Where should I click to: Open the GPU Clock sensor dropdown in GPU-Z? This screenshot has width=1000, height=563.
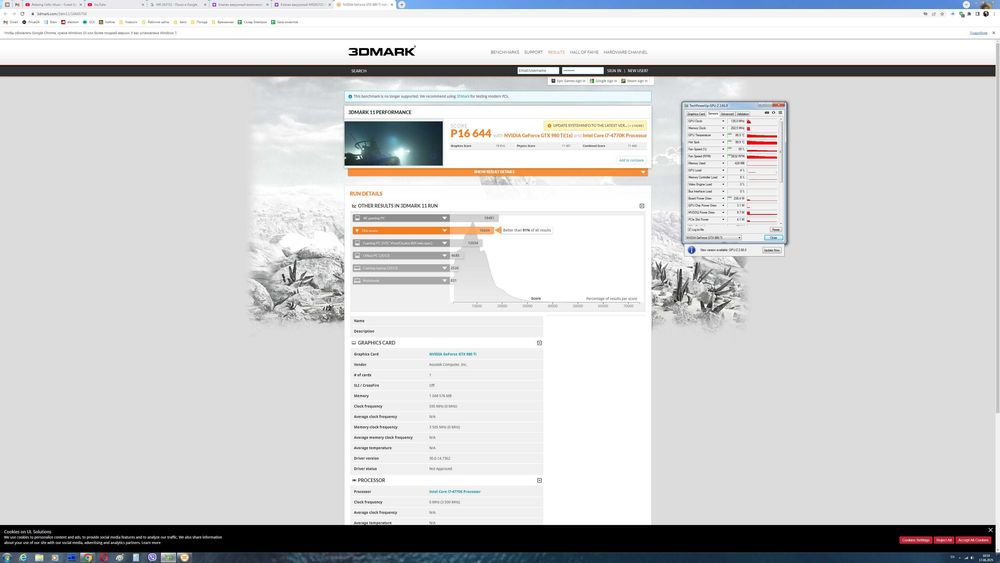click(723, 121)
